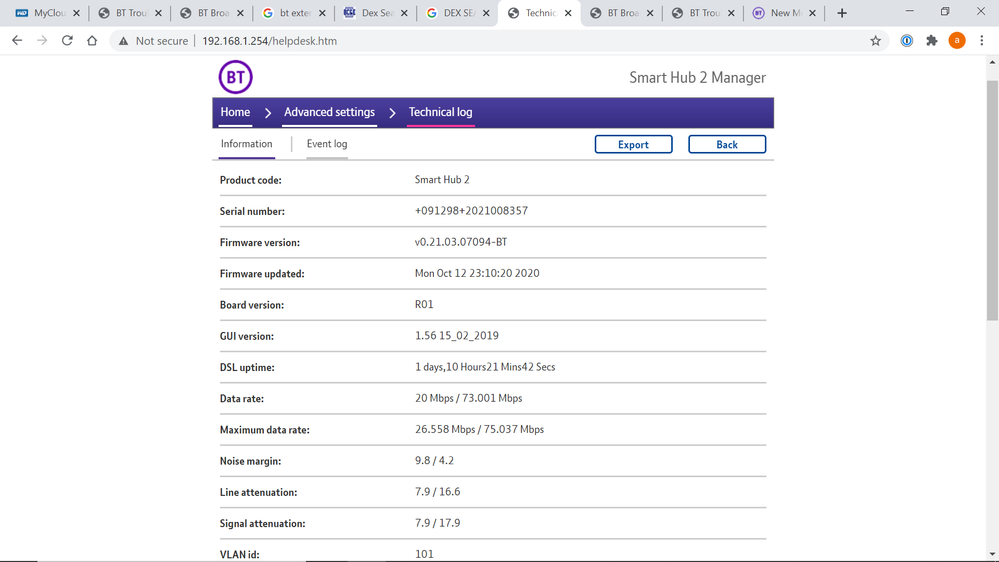This screenshot has width=999, height=562.
Task: Select the Information tab
Action: coord(246,144)
